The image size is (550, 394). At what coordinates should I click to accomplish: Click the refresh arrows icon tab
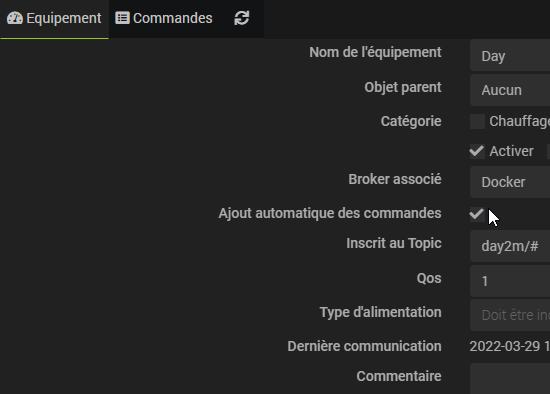242,18
